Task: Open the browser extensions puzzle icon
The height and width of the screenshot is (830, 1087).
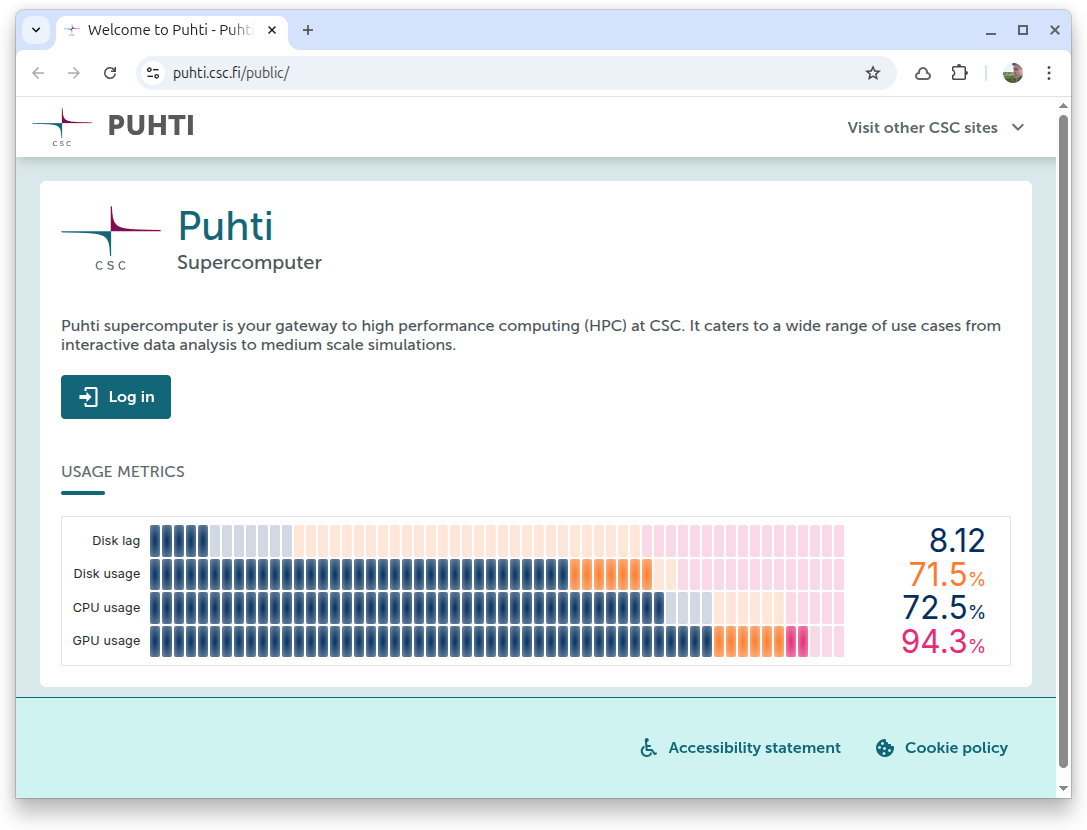Action: [x=959, y=73]
